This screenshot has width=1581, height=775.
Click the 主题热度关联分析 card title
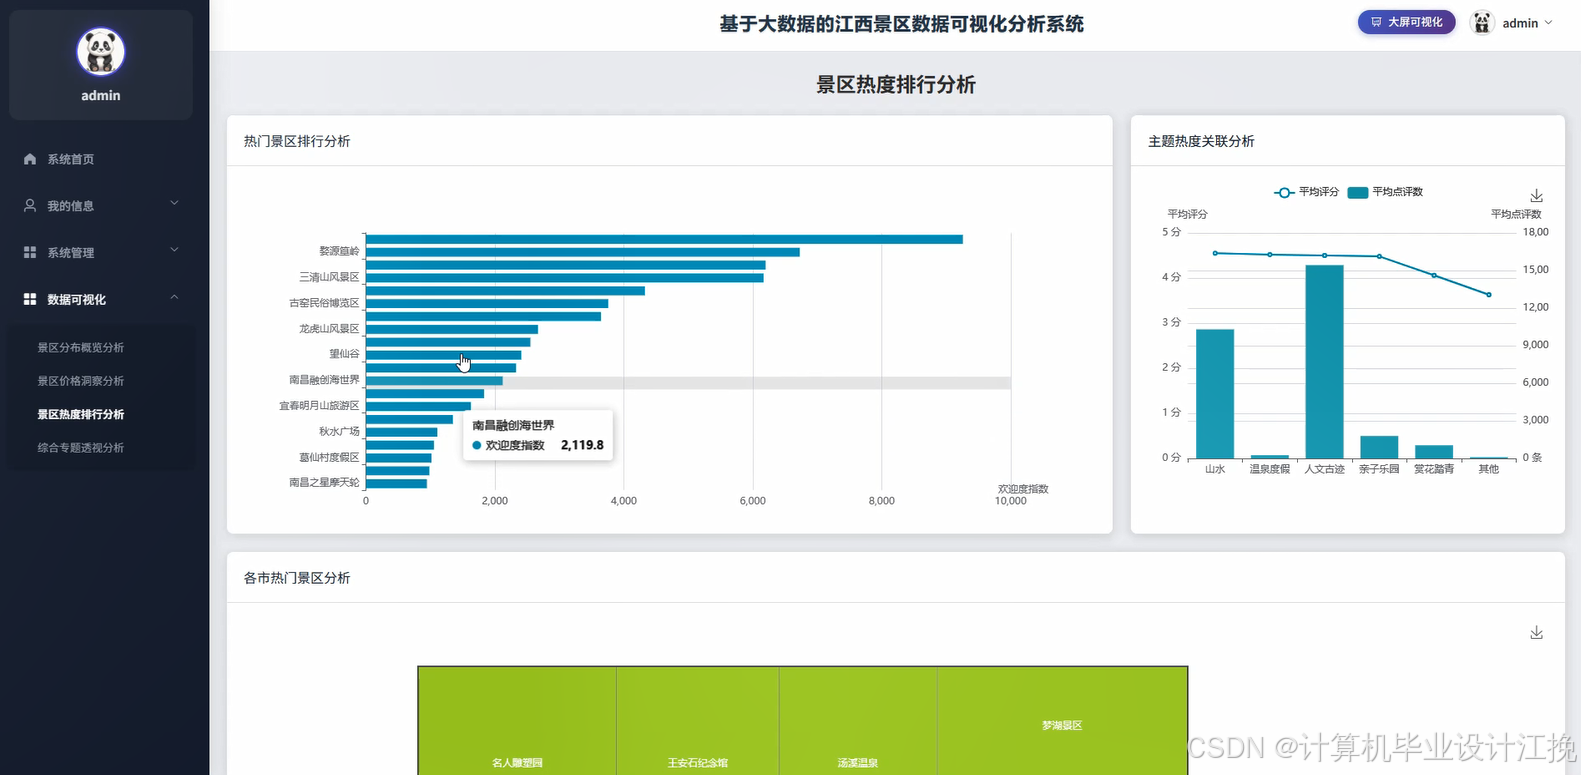pyautogui.click(x=1201, y=141)
